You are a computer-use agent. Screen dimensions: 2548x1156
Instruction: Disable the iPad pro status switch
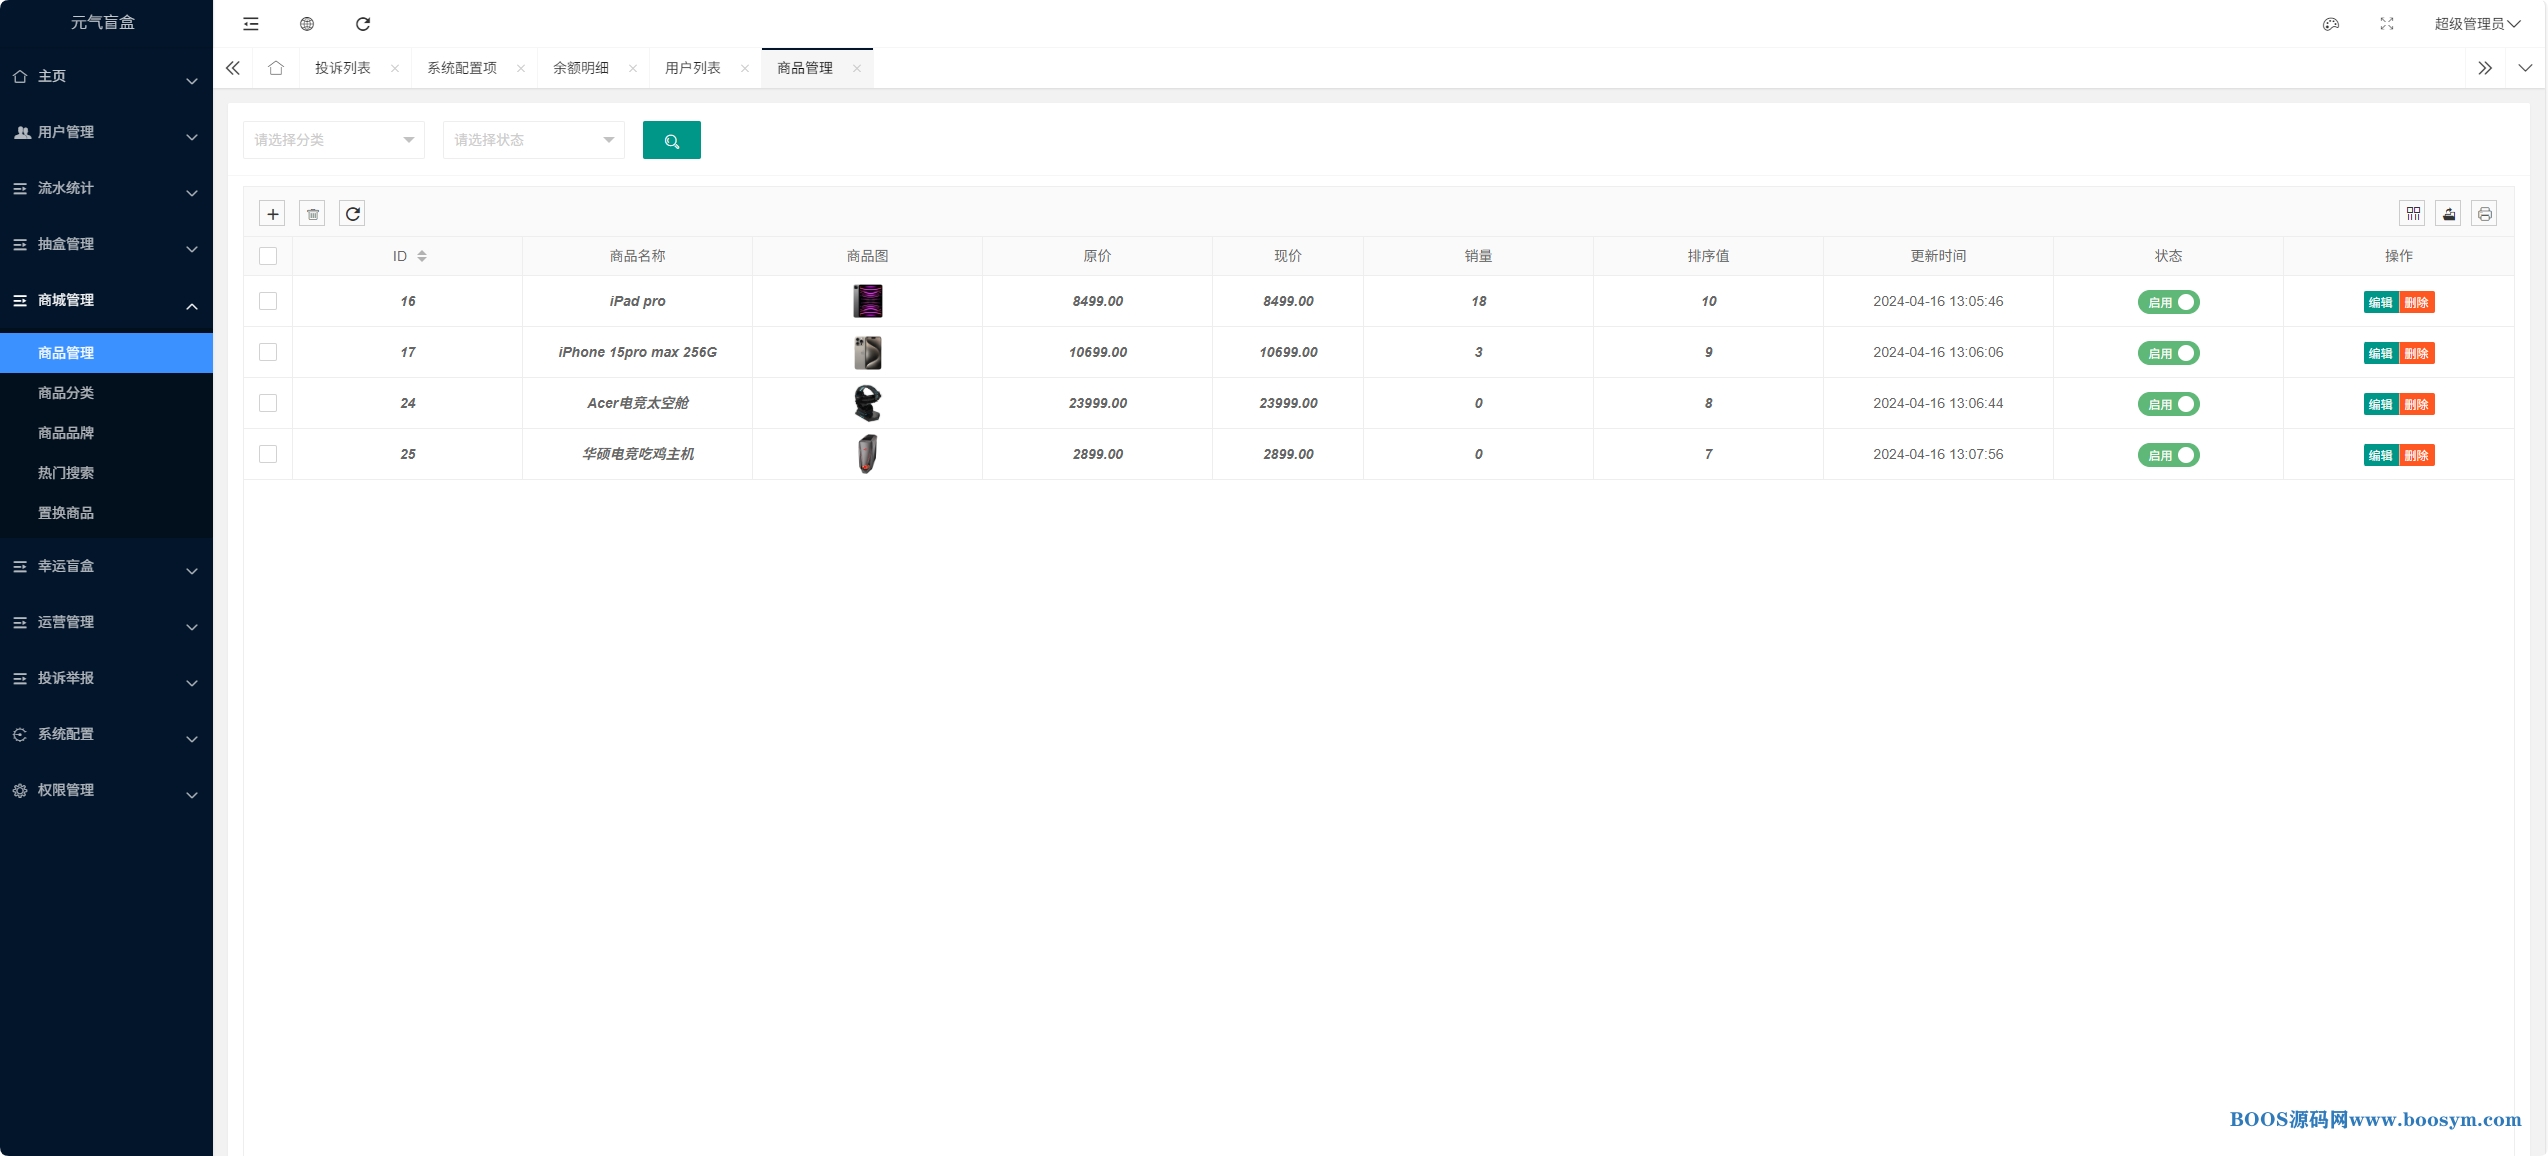[2168, 302]
